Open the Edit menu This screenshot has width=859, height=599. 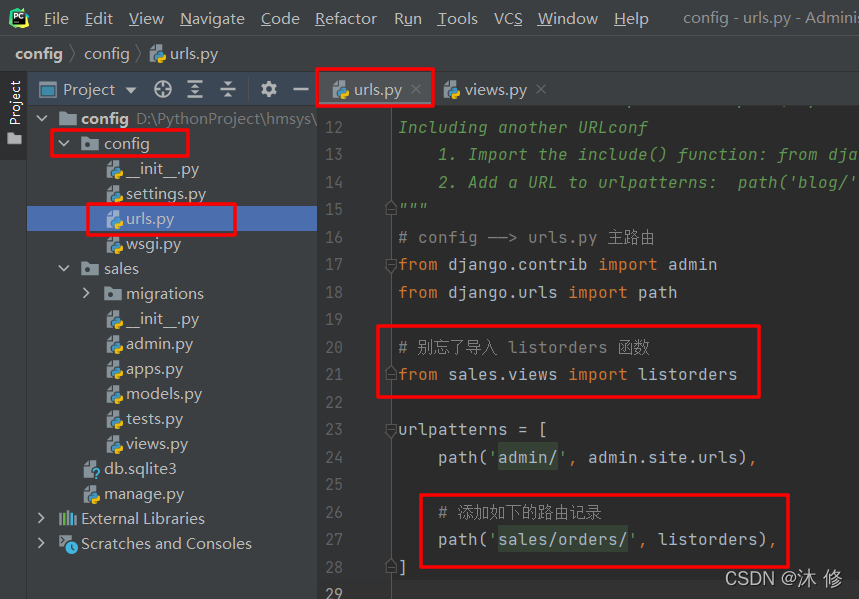tap(99, 19)
